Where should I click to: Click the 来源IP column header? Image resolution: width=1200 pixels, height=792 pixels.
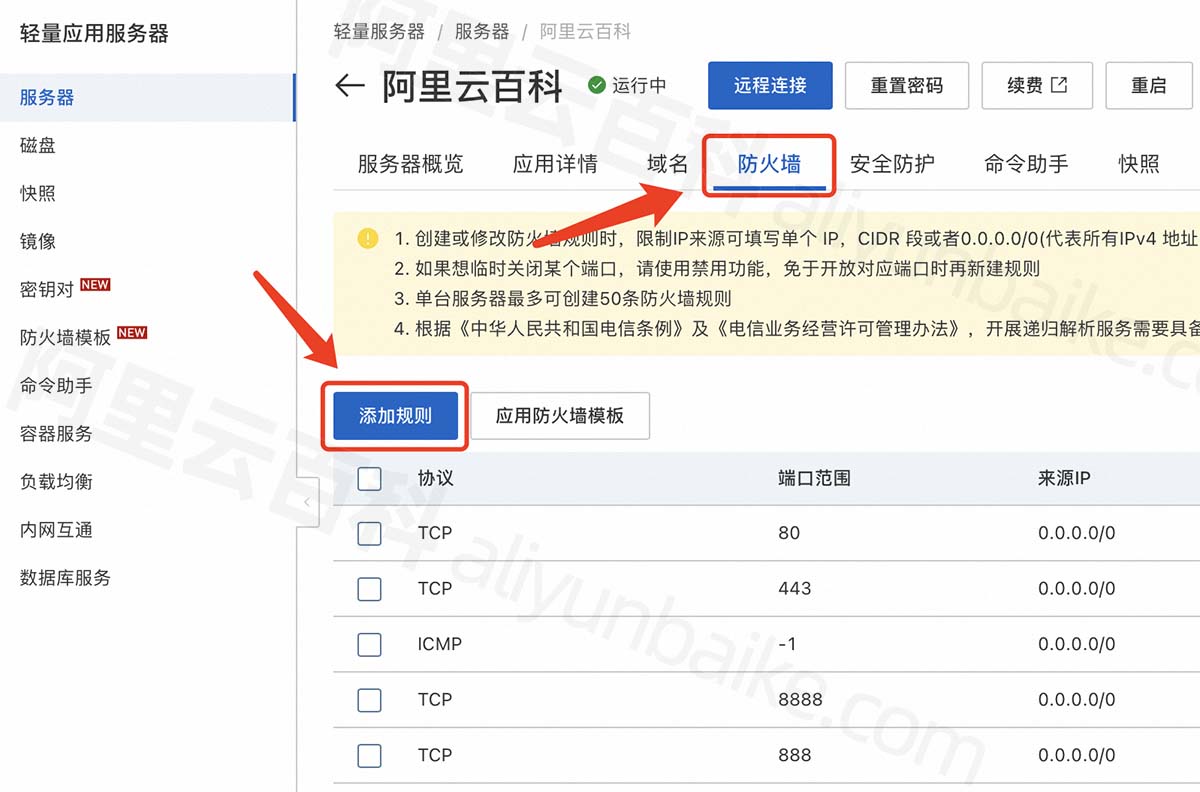[x=1064, y=478]
